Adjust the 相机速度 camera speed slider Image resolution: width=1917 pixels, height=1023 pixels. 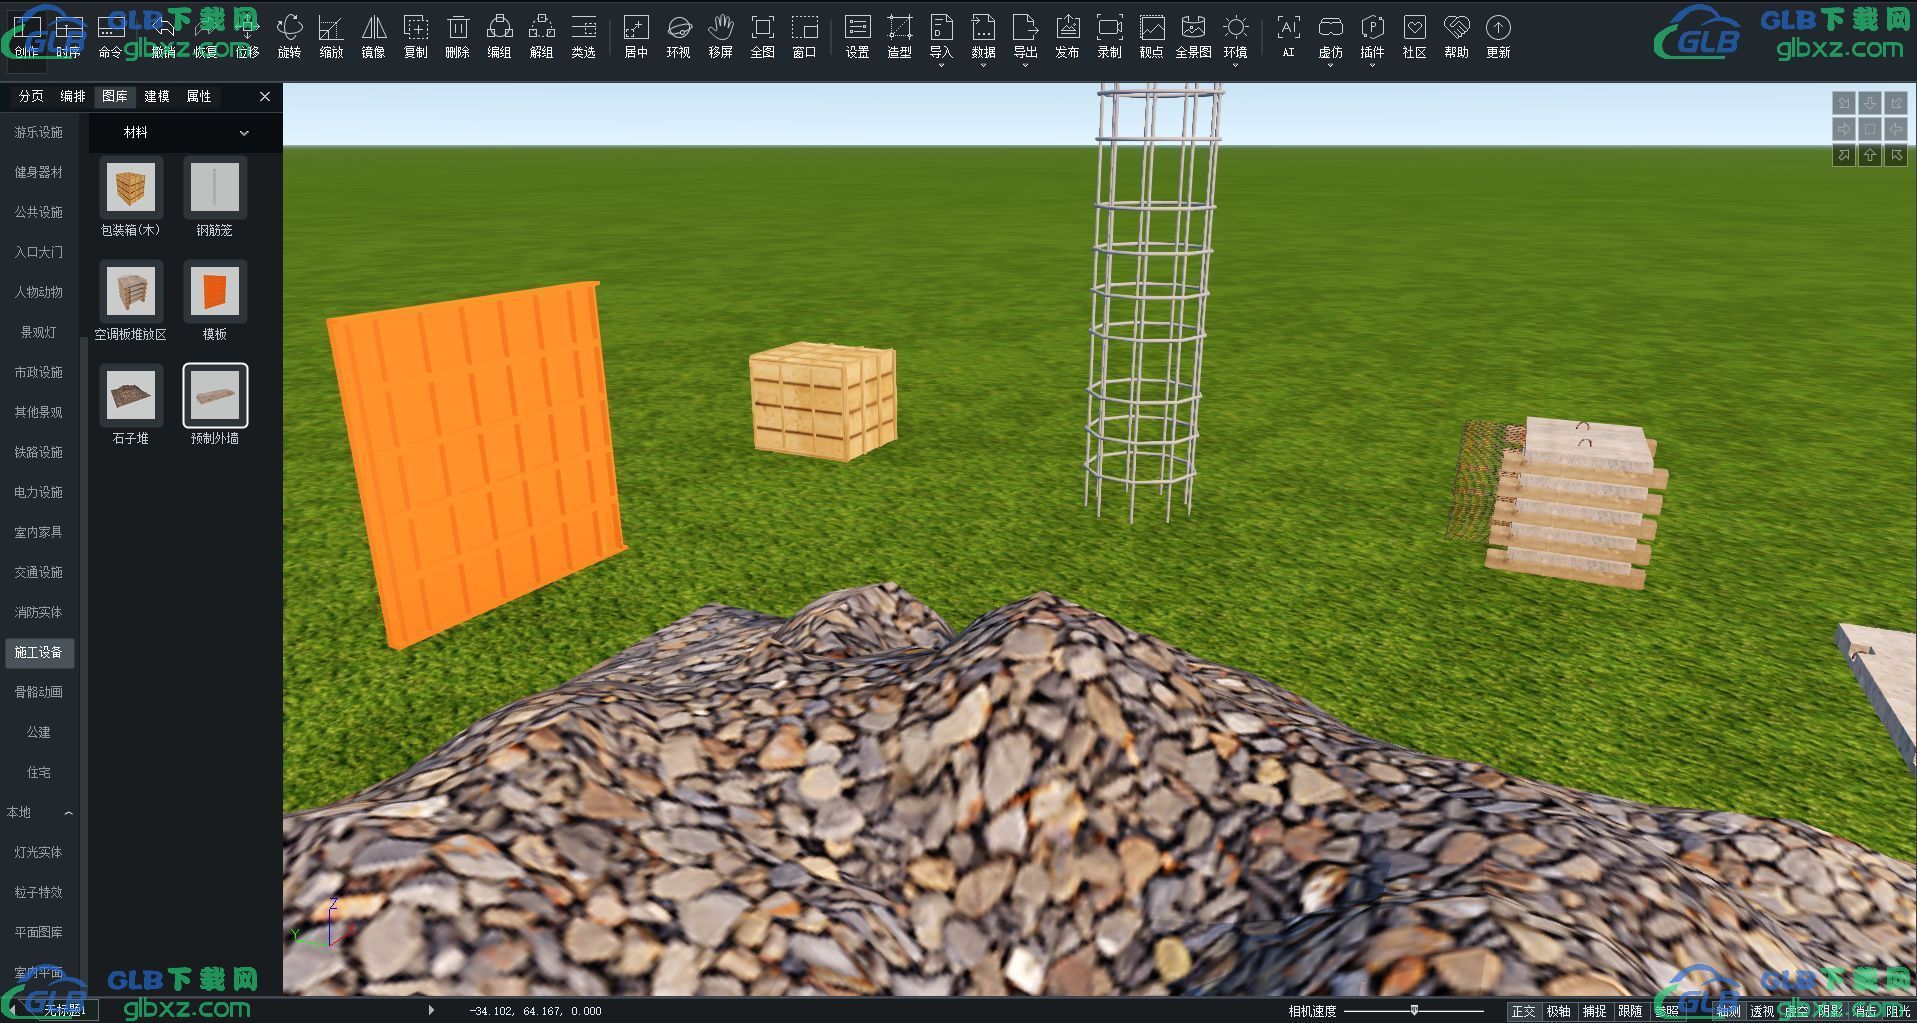pos(1414,1011)
